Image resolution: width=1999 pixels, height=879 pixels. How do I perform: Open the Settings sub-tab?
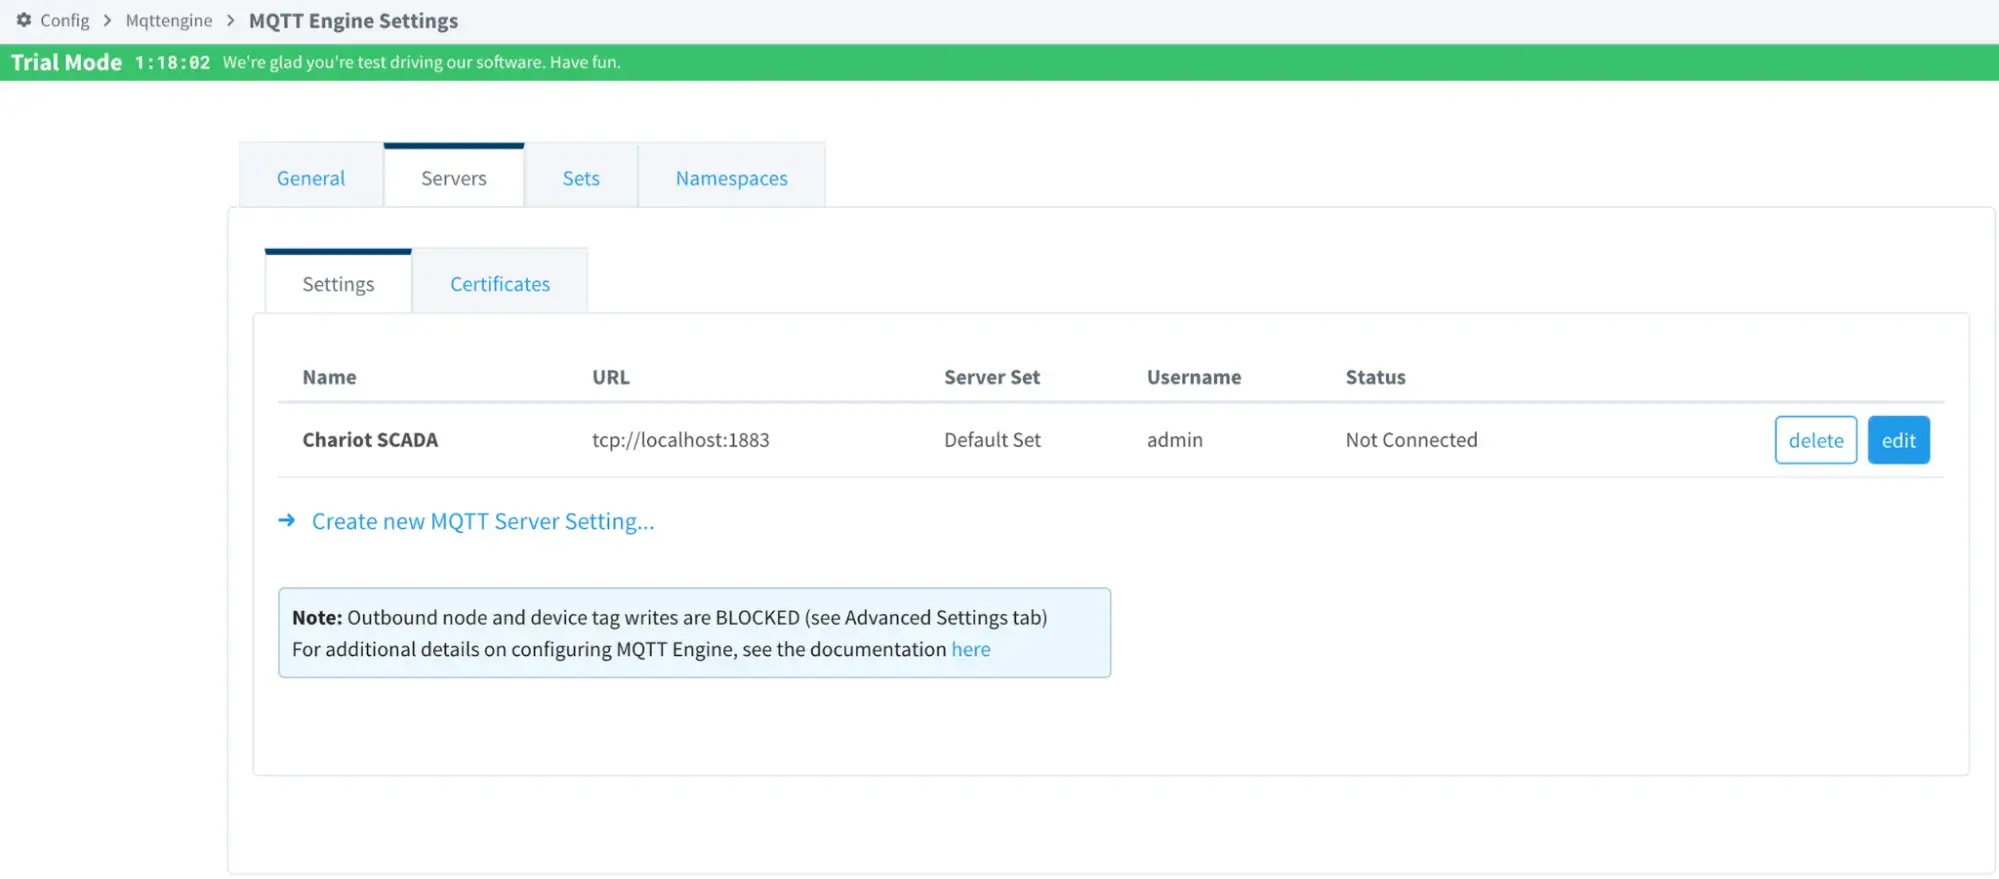click(338, 284)
